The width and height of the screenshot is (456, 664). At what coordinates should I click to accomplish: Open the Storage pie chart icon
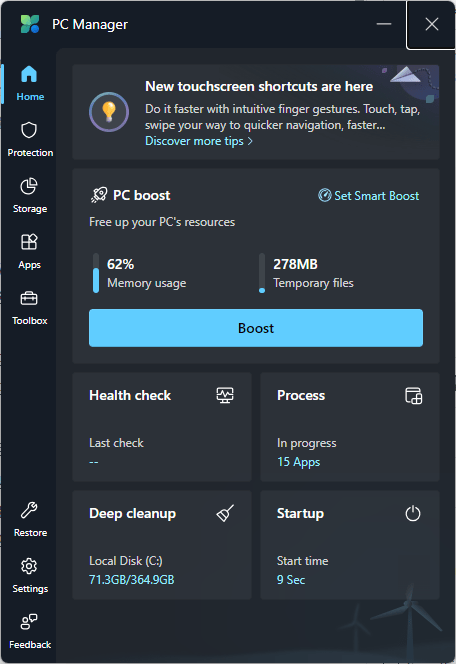[x=29, y=186]
